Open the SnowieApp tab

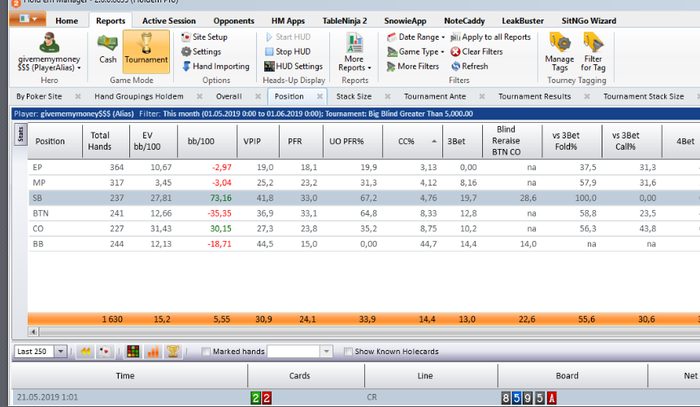(405, 21)
